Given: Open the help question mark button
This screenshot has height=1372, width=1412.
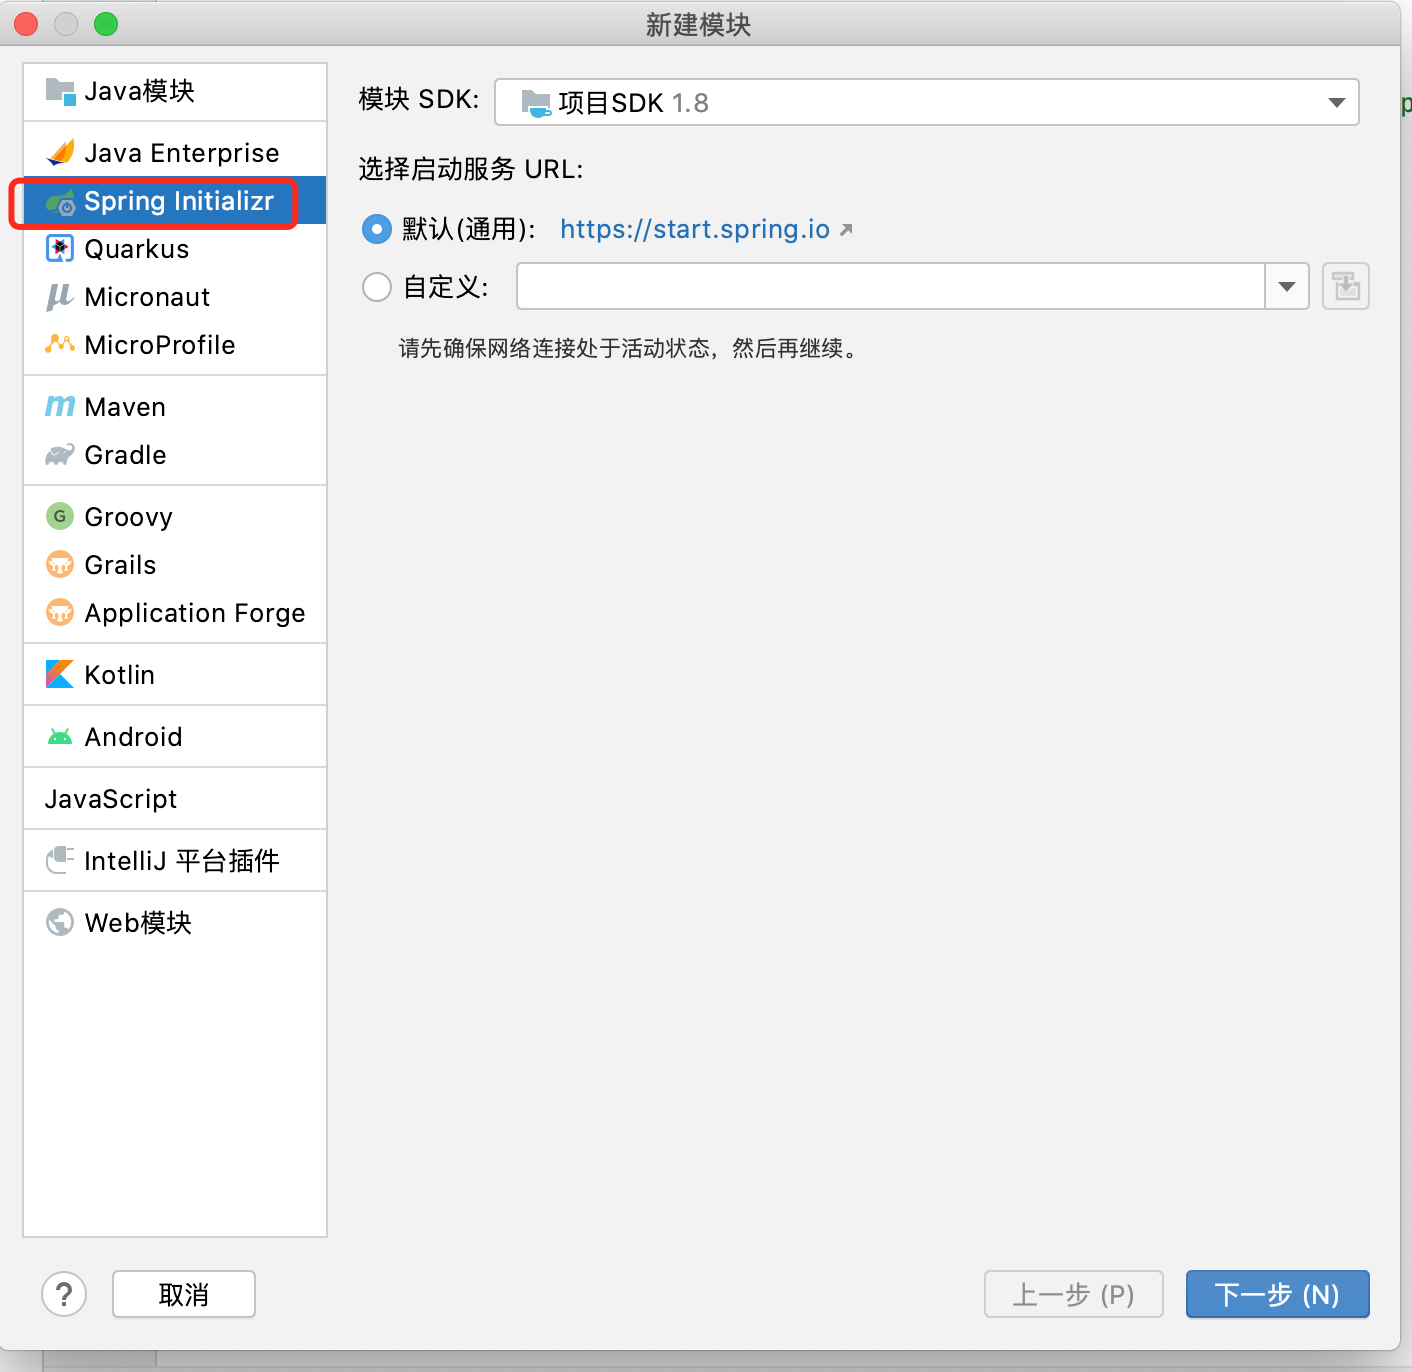Looking at the screenshot, I should (64, 1294).
